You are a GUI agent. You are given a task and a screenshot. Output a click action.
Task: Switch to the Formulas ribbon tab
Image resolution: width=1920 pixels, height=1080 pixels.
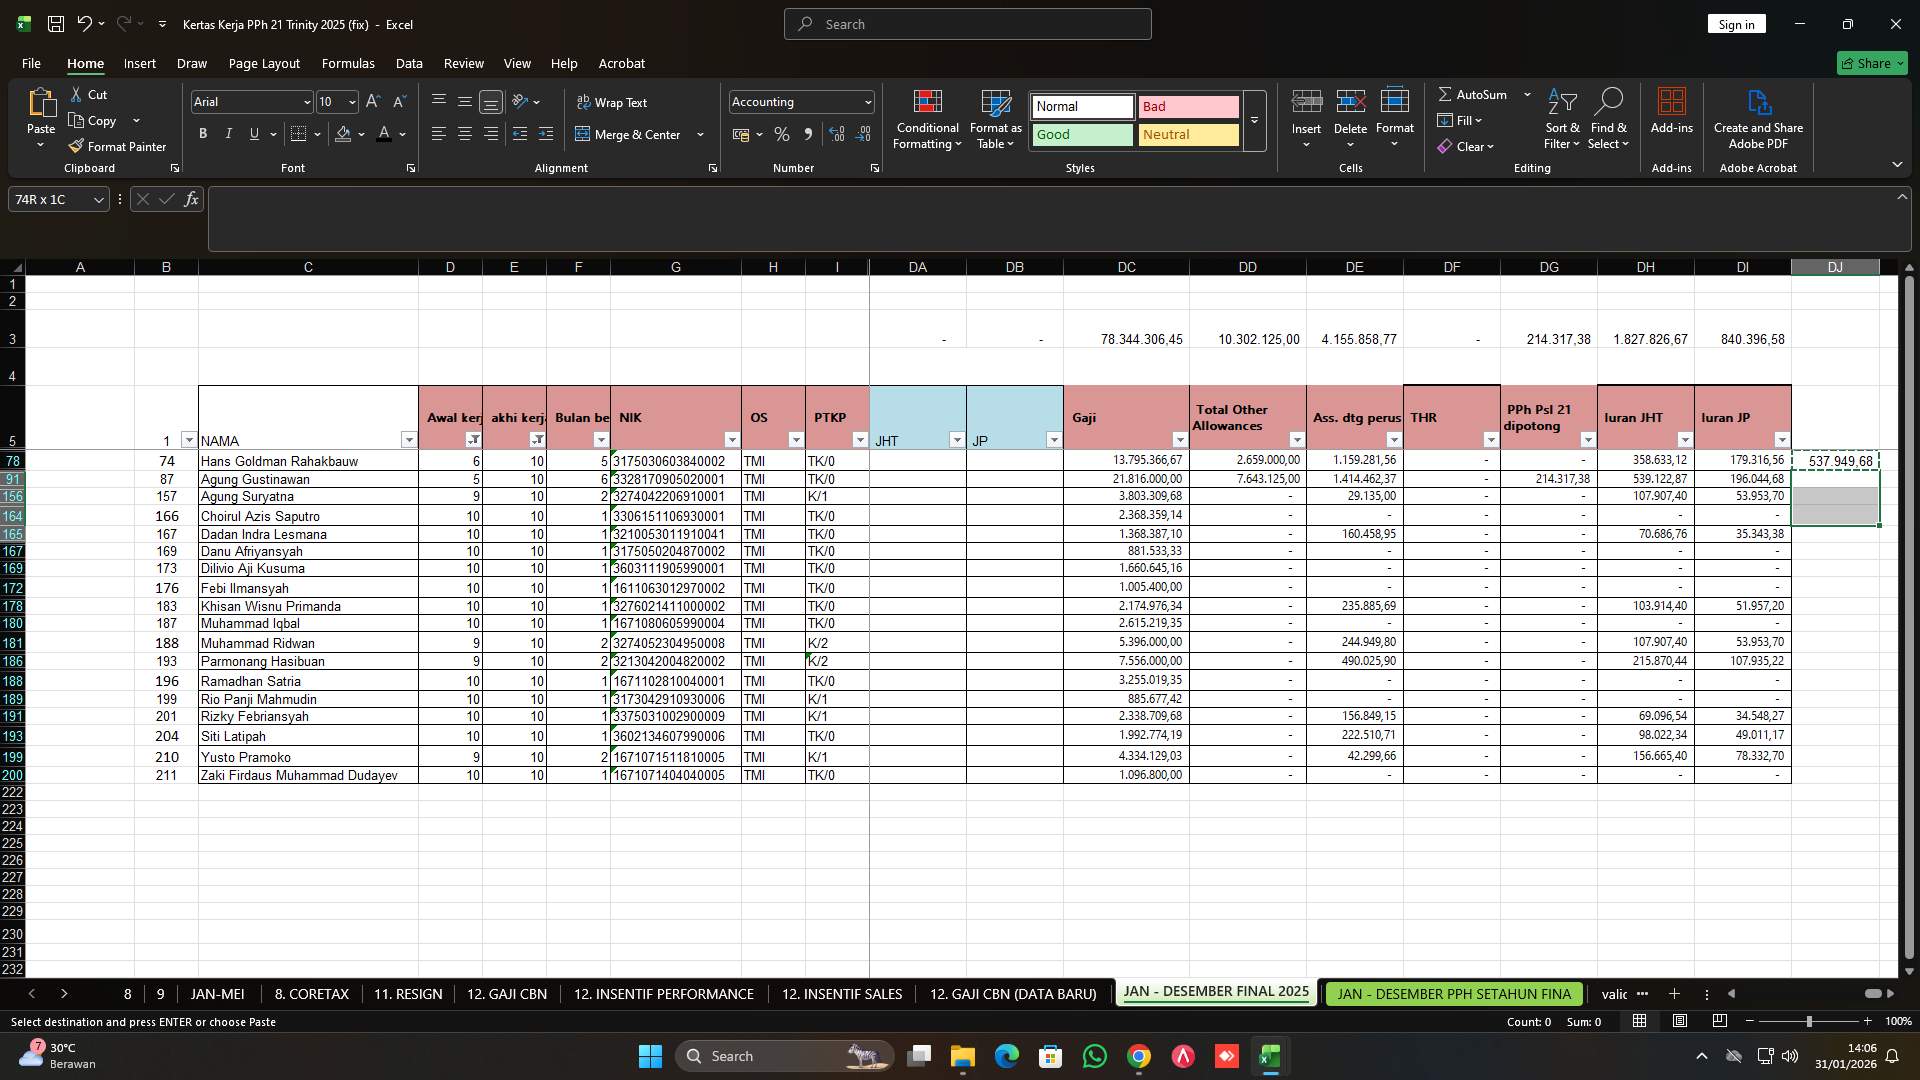pos(348,63)
